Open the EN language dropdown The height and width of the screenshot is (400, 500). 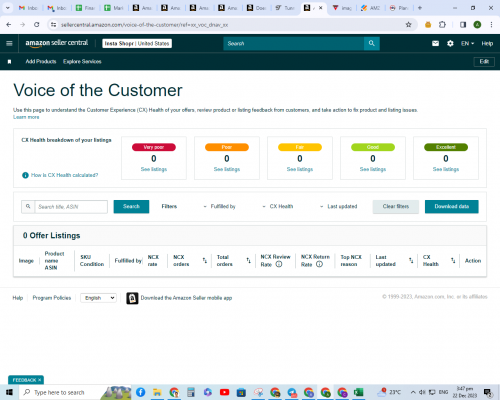[x=467, y=43]
